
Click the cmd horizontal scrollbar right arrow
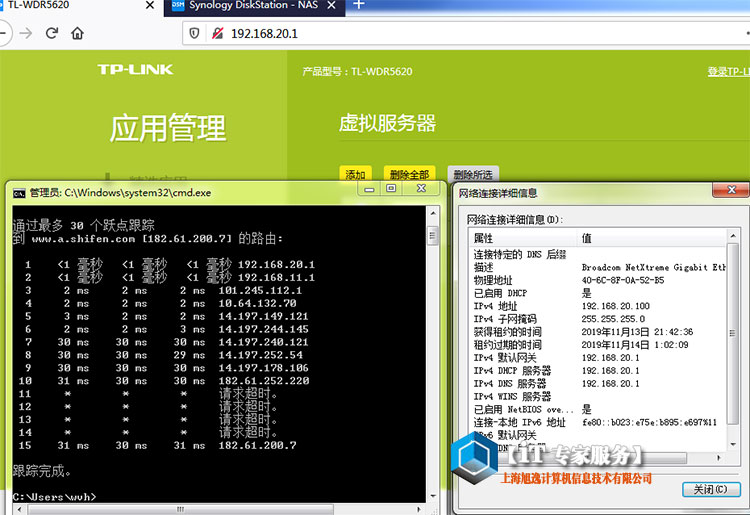pos(419,509)
